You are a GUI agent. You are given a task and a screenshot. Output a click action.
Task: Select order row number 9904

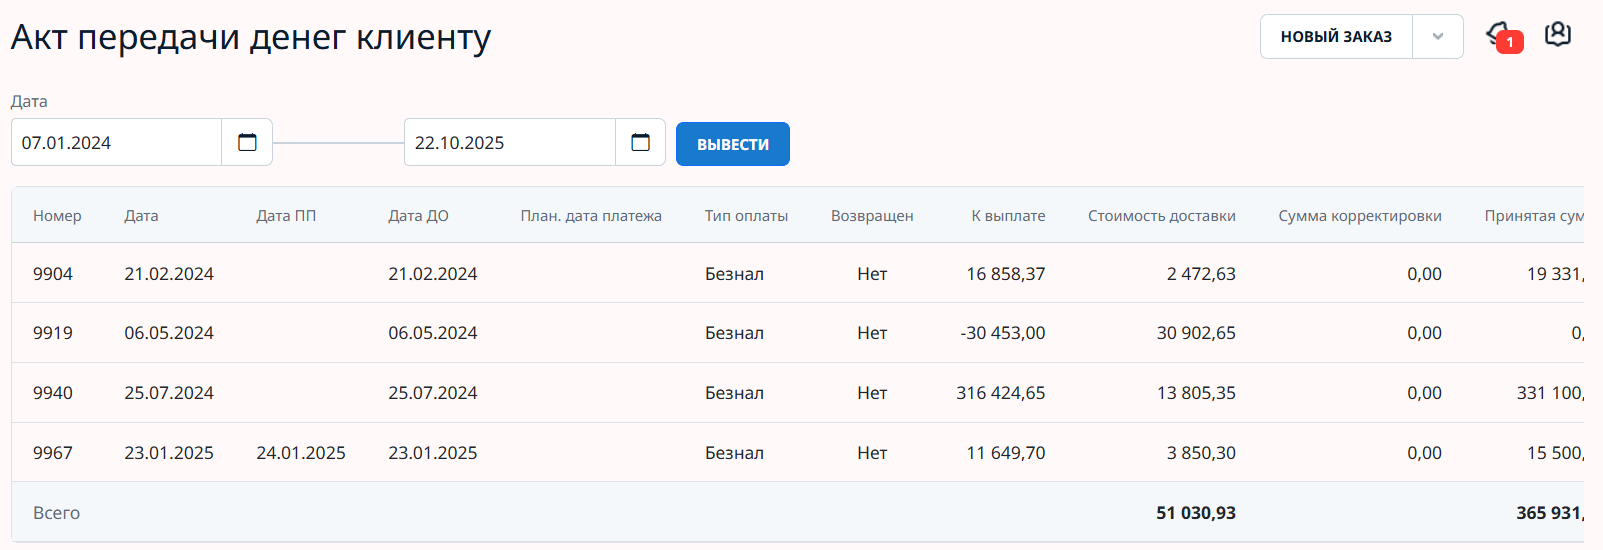(53, 274)
